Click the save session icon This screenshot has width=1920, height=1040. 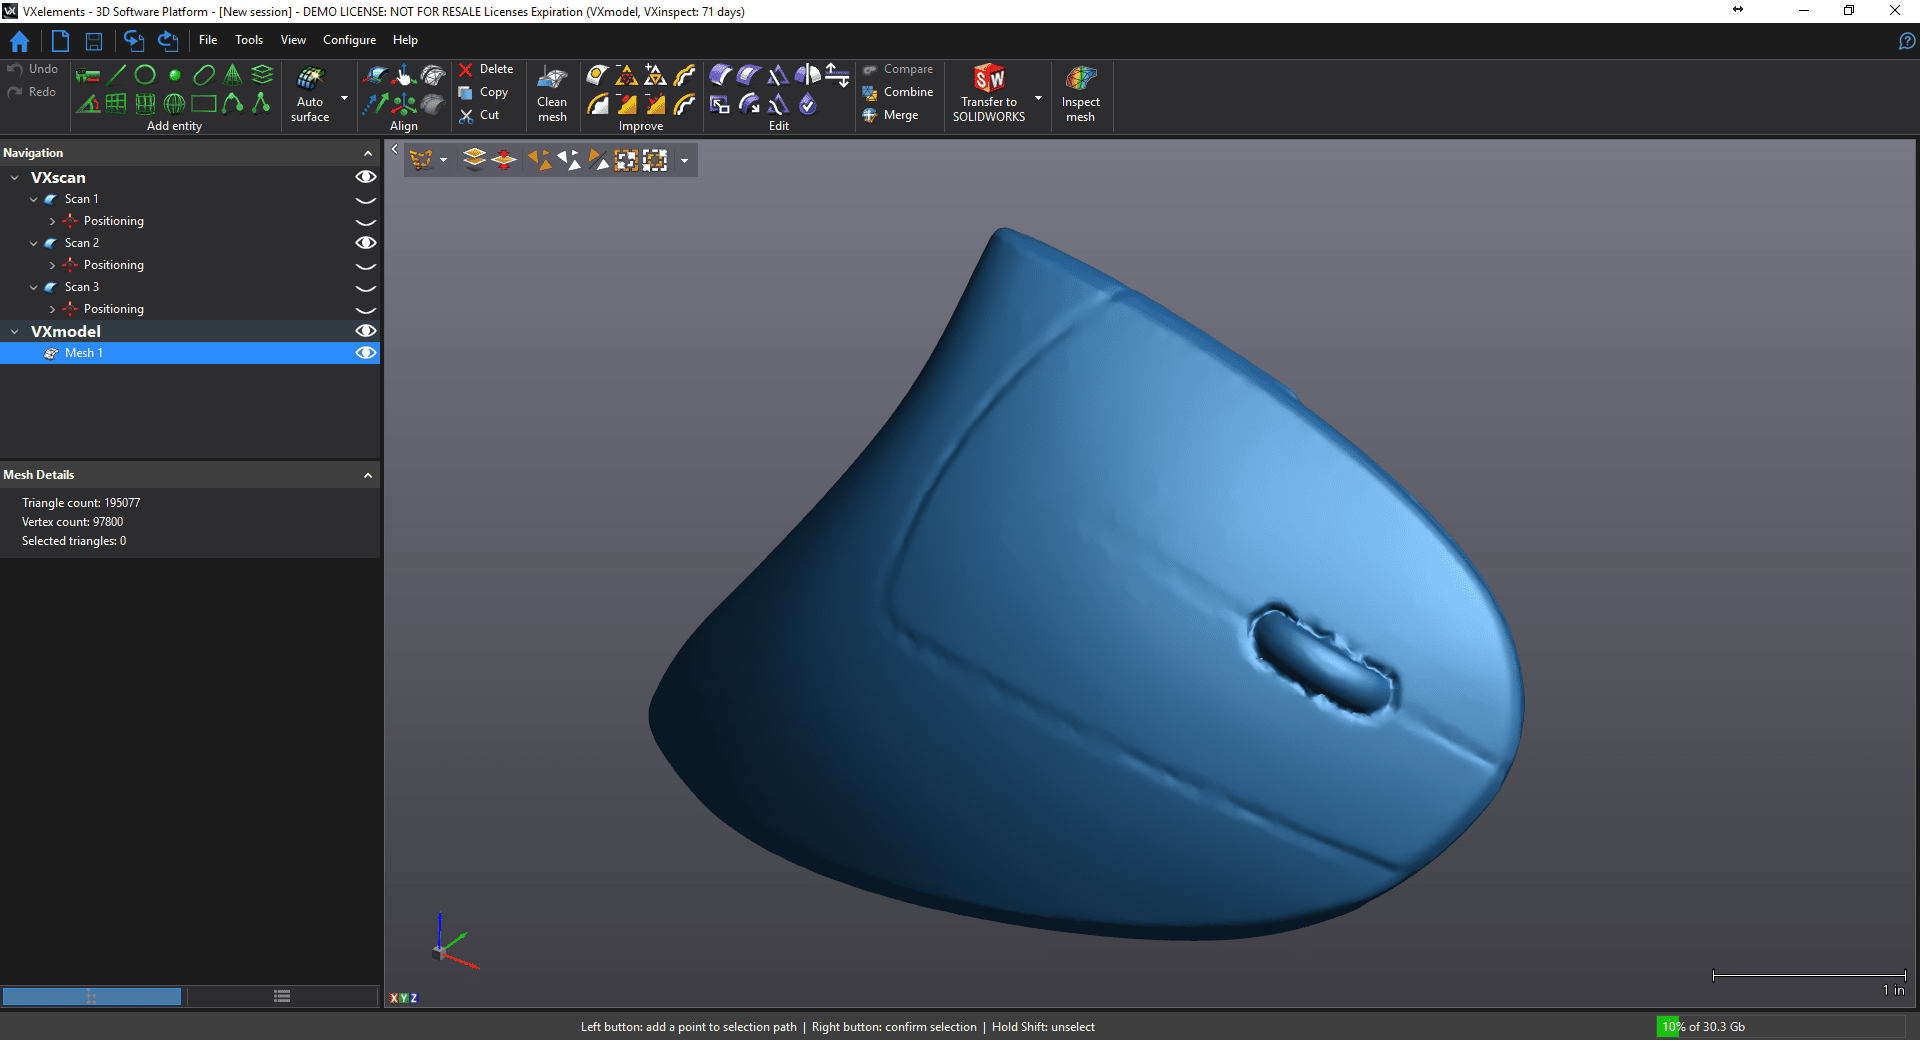94,41
